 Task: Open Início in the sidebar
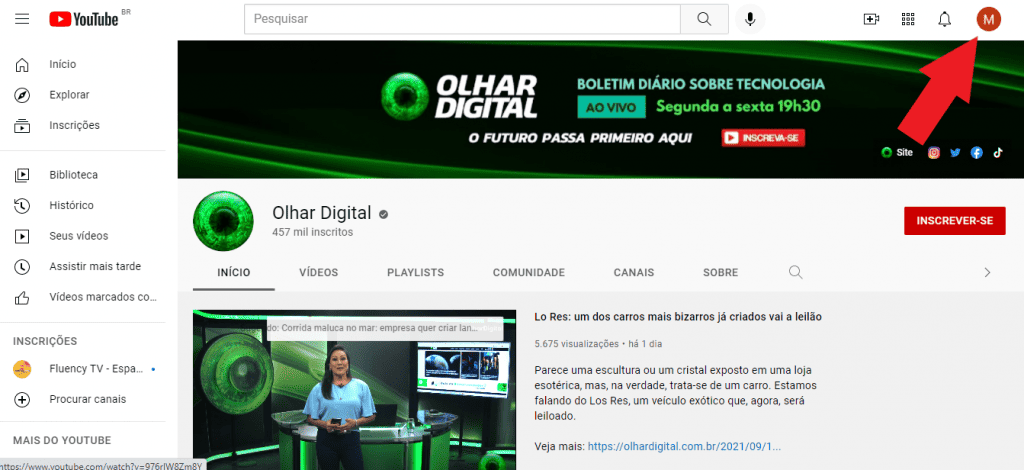click(63, 65)
